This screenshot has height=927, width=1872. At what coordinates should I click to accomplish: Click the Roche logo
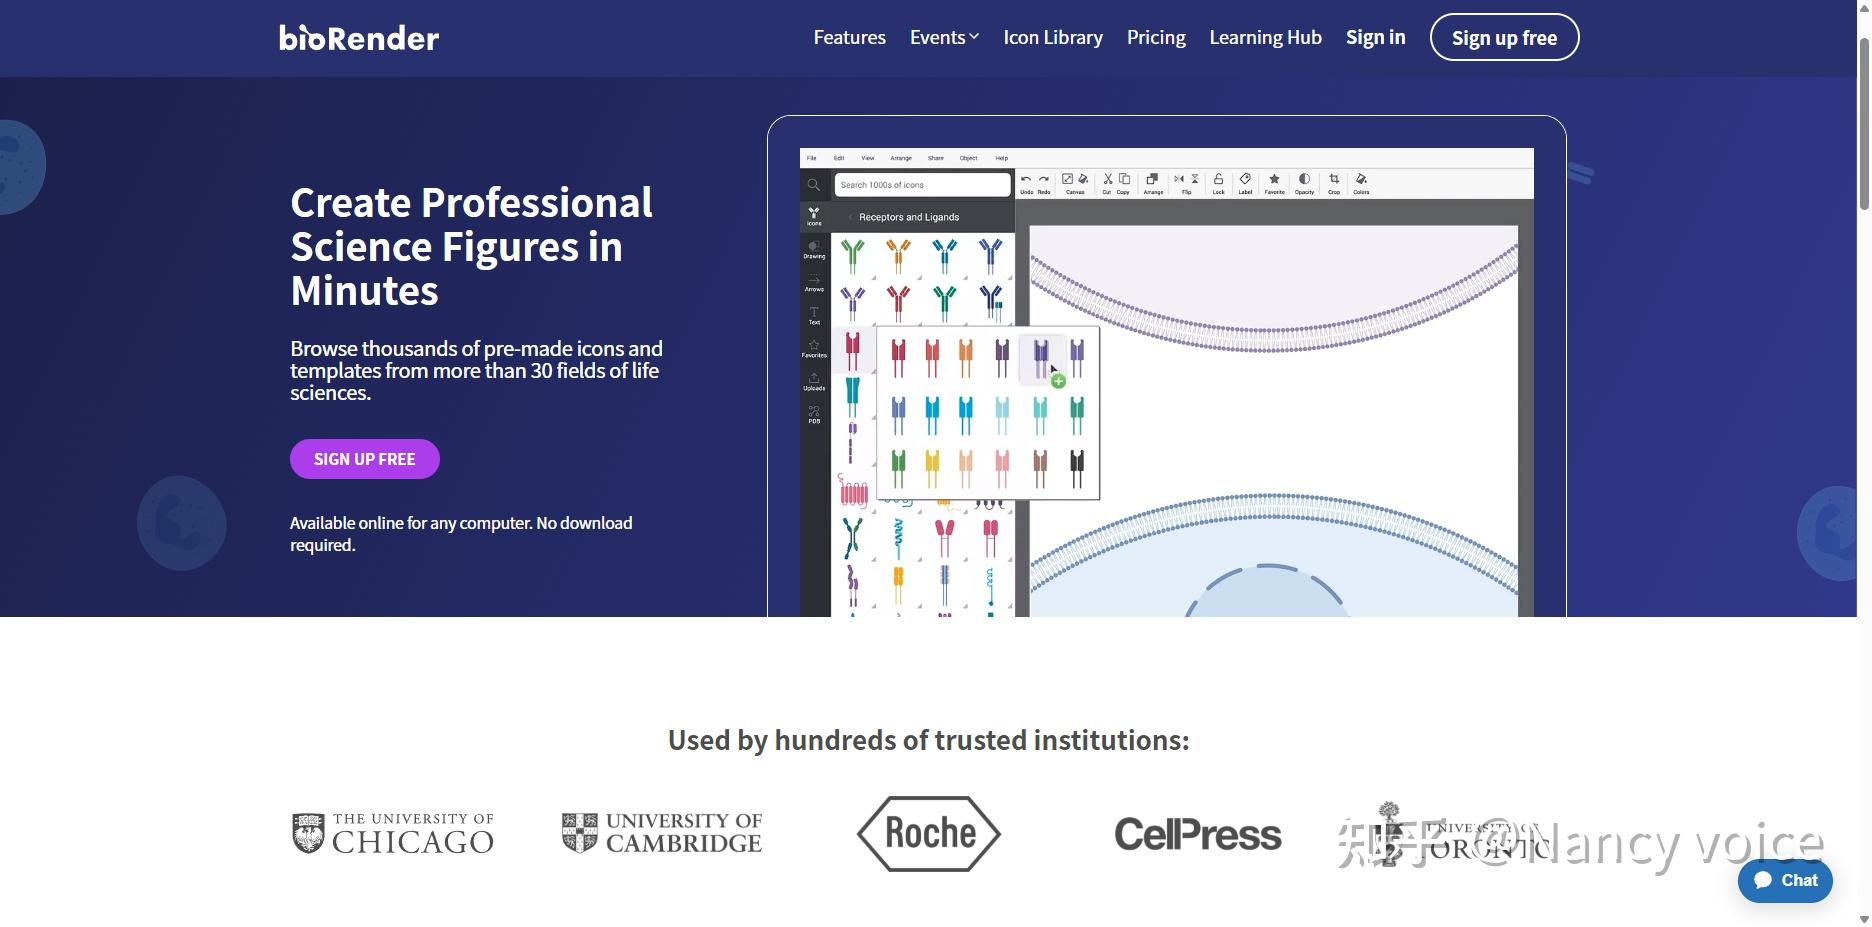click(929, 834)
